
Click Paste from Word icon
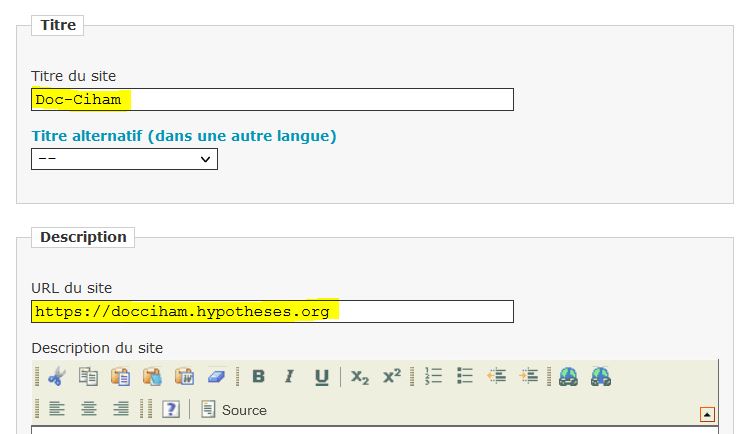coord(184,376)
